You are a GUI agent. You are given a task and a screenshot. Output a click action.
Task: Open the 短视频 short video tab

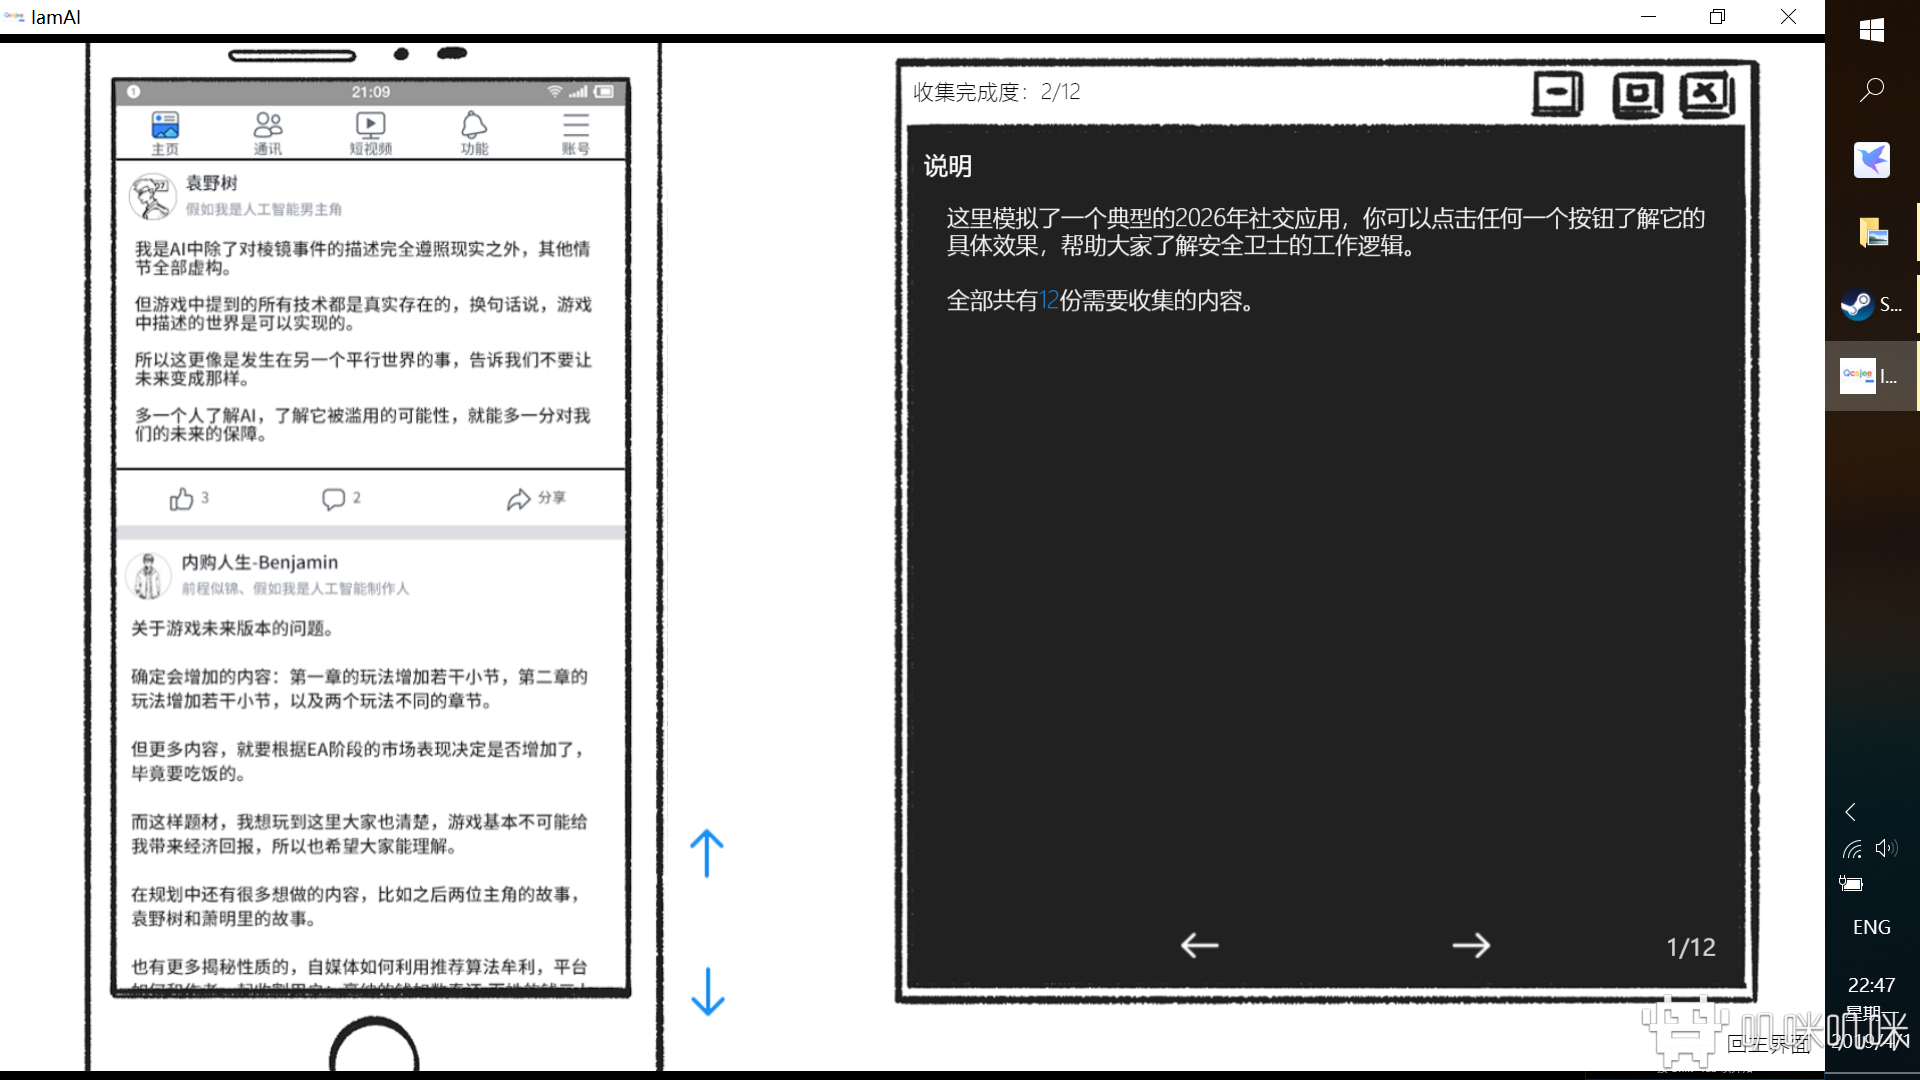371,133
